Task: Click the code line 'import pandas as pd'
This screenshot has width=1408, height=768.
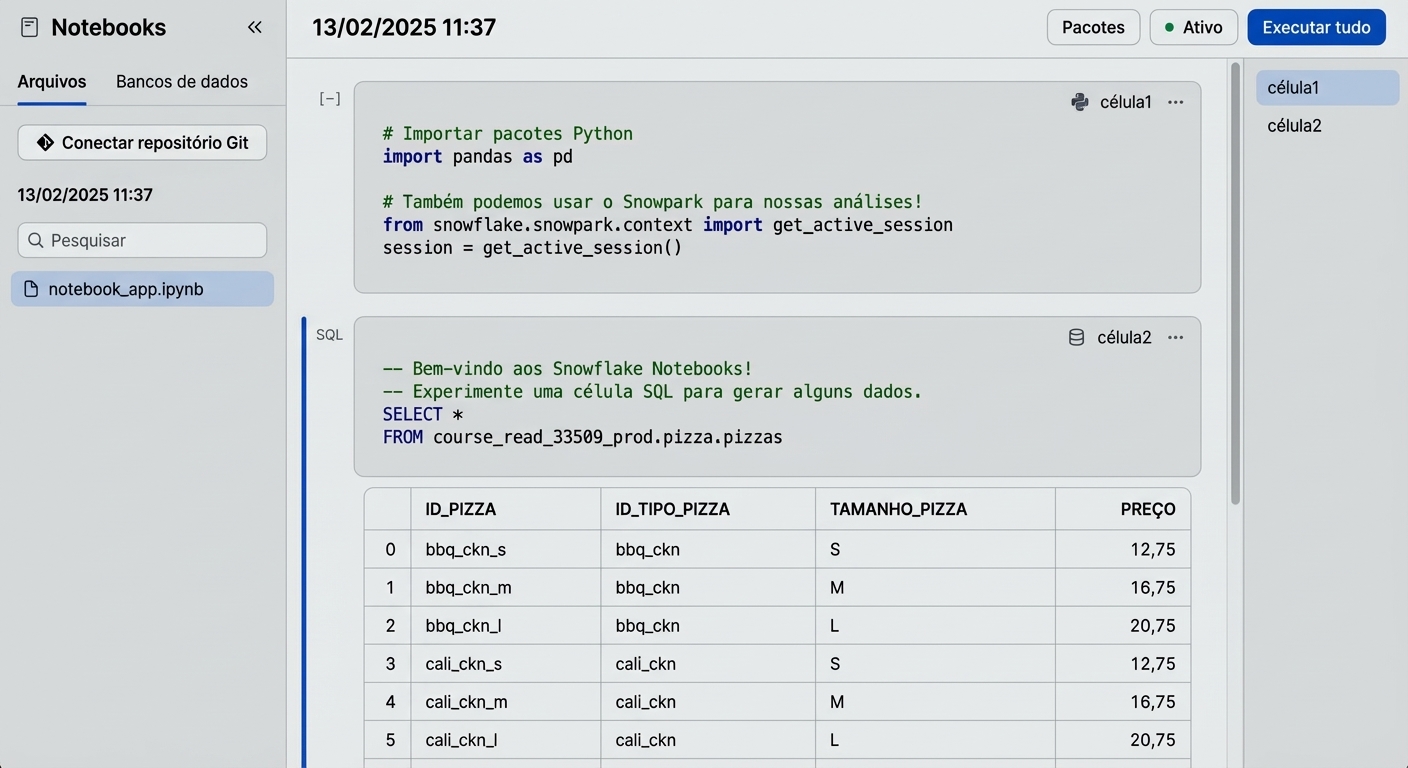Action: click(x=477, y=157)
